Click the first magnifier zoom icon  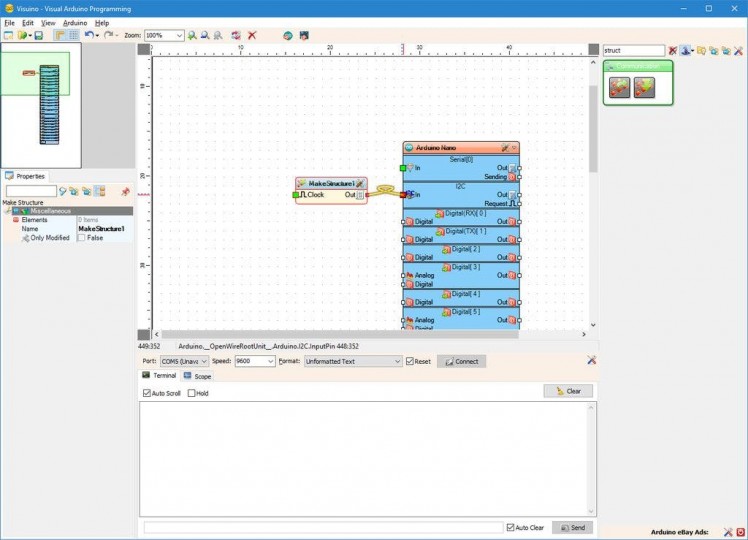click(x=192, y=35)
